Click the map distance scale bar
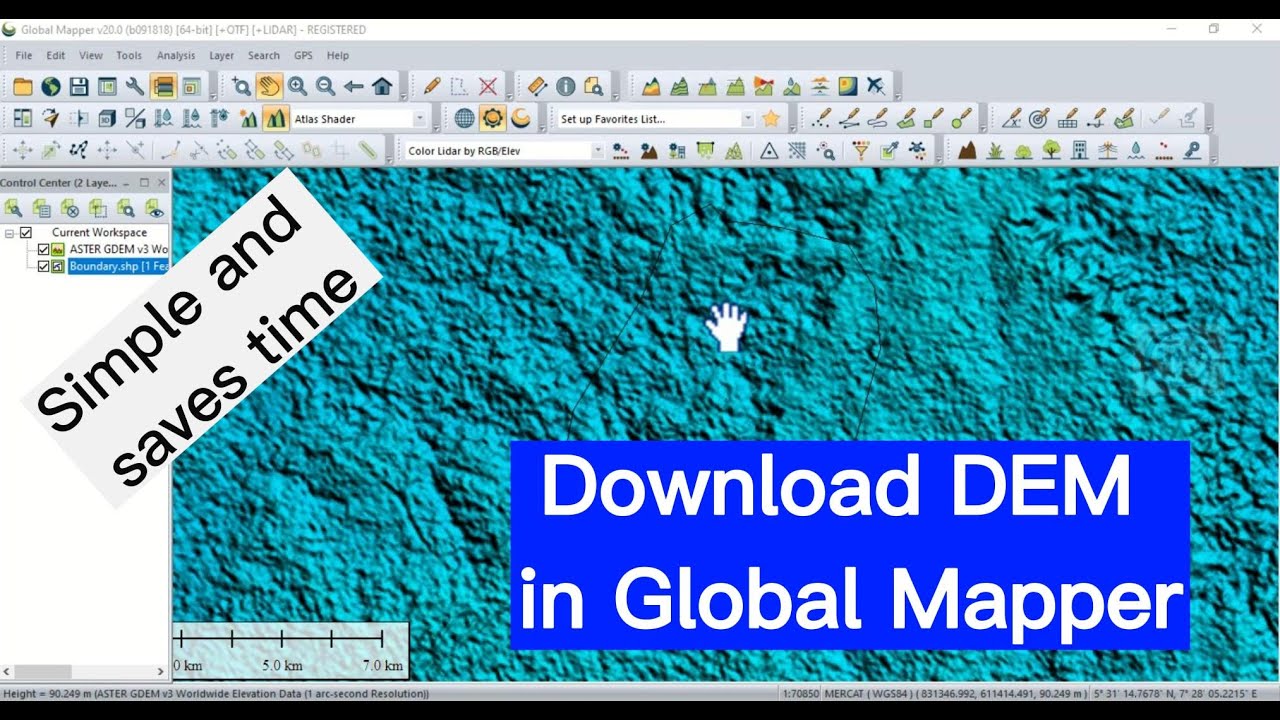The width and height of the screenshot is (1280, 720). [291, 650]
